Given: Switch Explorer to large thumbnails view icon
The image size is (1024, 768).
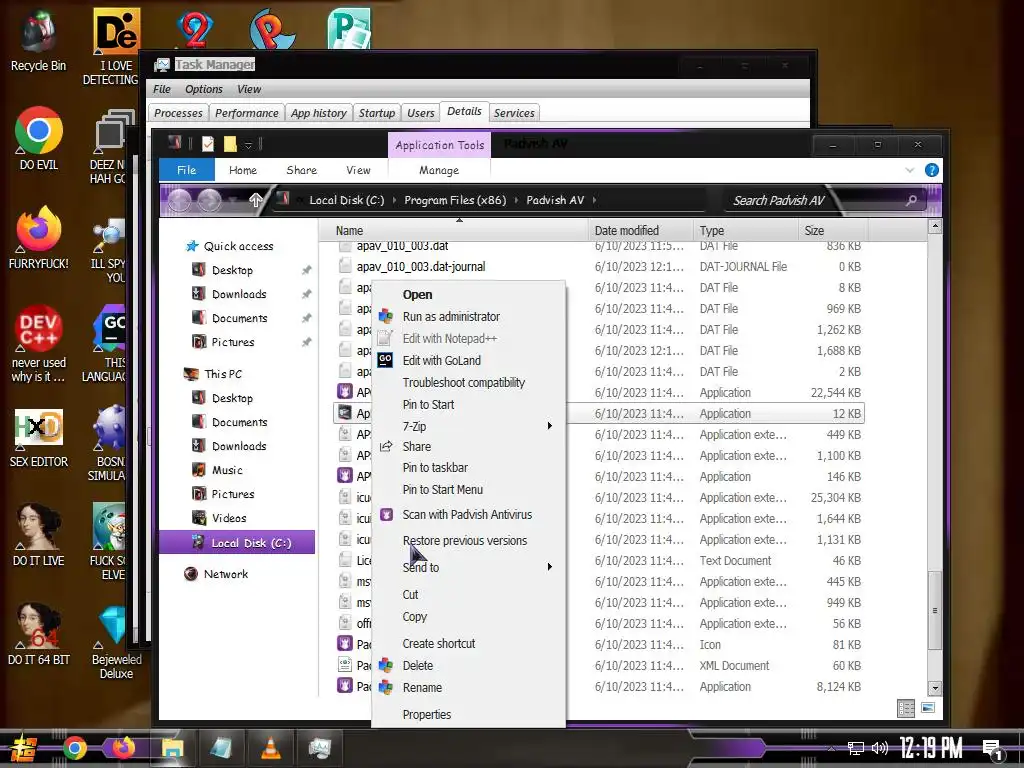Looking at the screenshot, I should click(928, 709).
